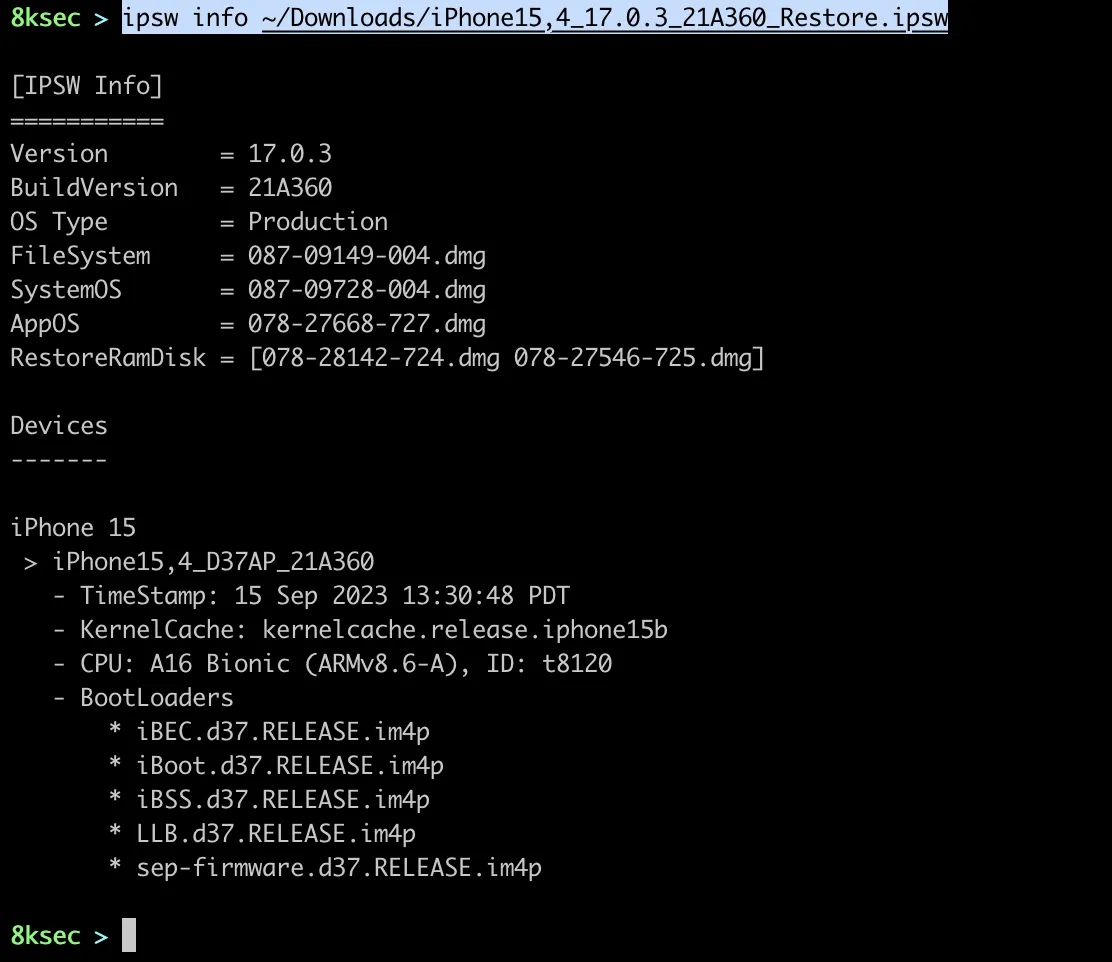Screen dimensions: 1112x962
Task: Click the RestoreRamDisk entry 078-27546-725.dmg
Action: coord(634,358)
